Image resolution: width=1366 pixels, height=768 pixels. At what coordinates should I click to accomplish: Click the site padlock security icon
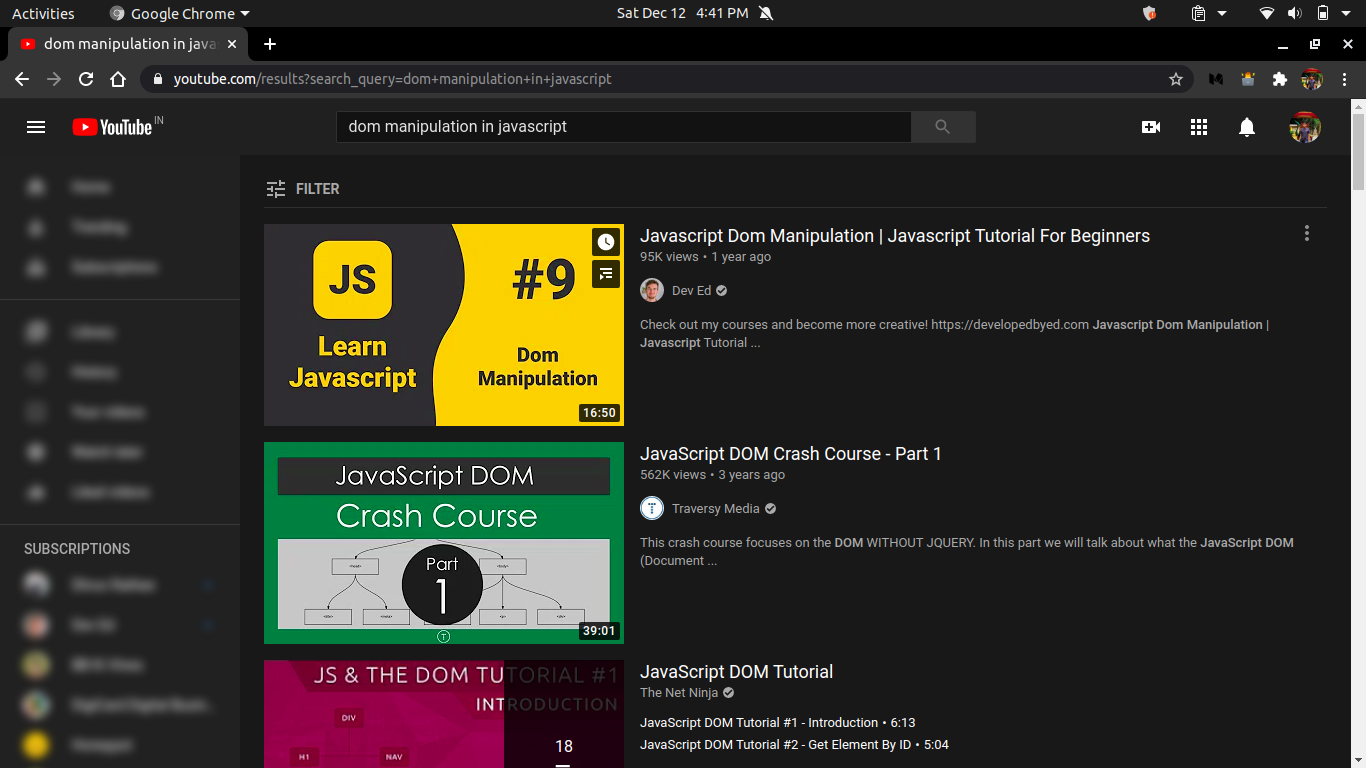(x=158, y=79)
